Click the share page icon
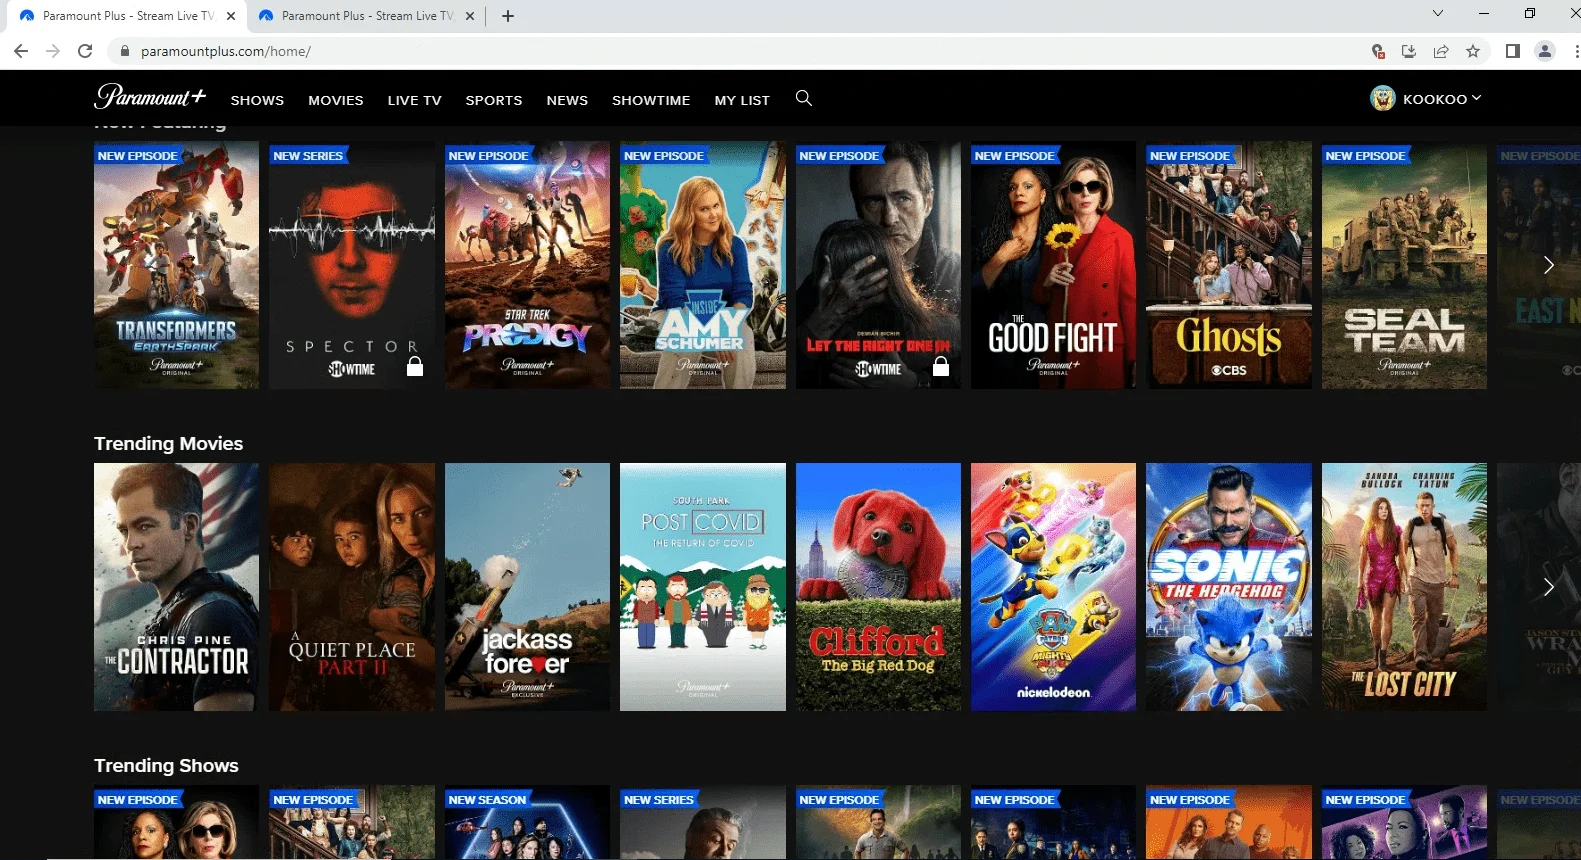This screenshot has height=860, width=1581. click(1441, 51)
